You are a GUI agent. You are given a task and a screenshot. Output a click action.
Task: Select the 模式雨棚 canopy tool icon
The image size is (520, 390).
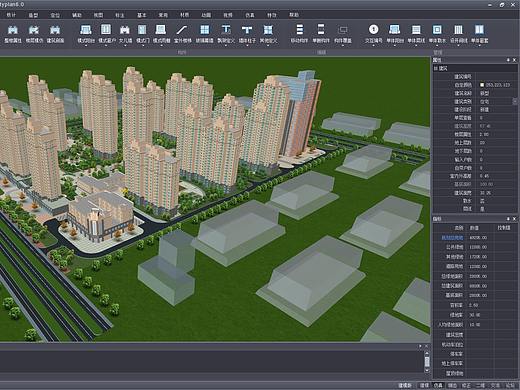pos(161,30)
